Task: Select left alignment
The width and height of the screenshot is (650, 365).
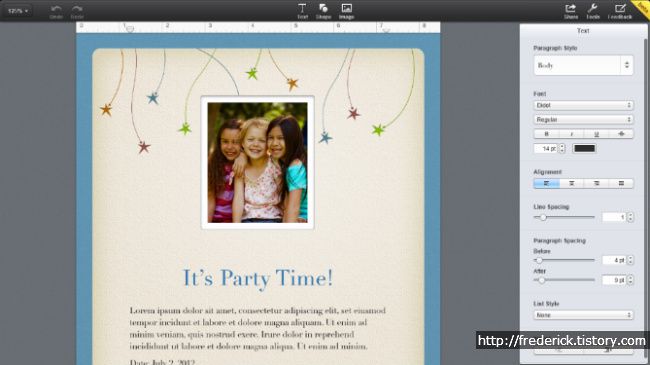Action: coord(546,183)
